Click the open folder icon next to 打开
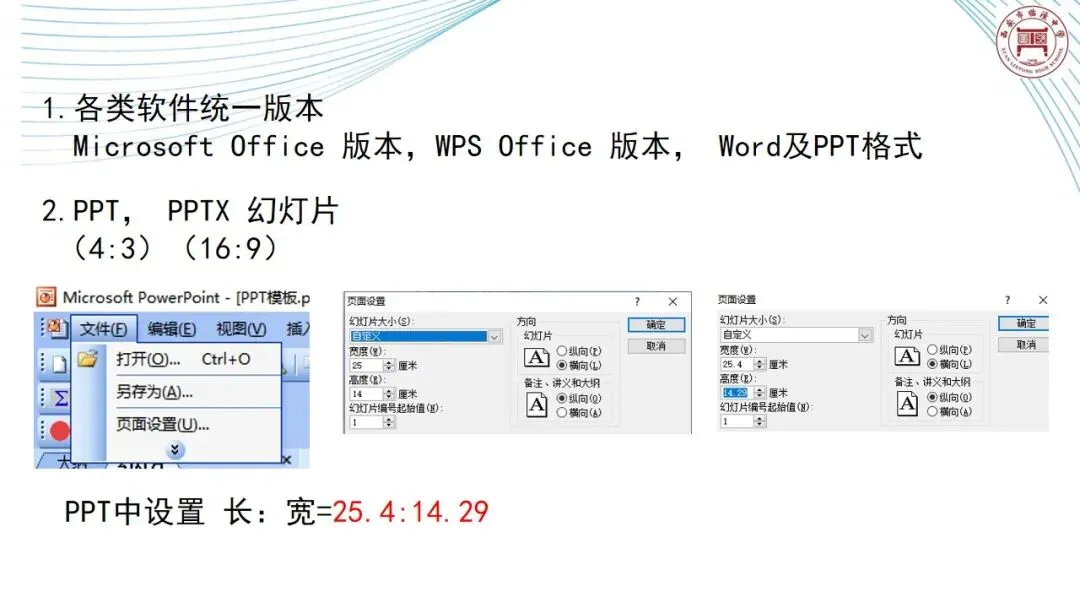Screen dimensions: 1080x608 click(88, 359)
